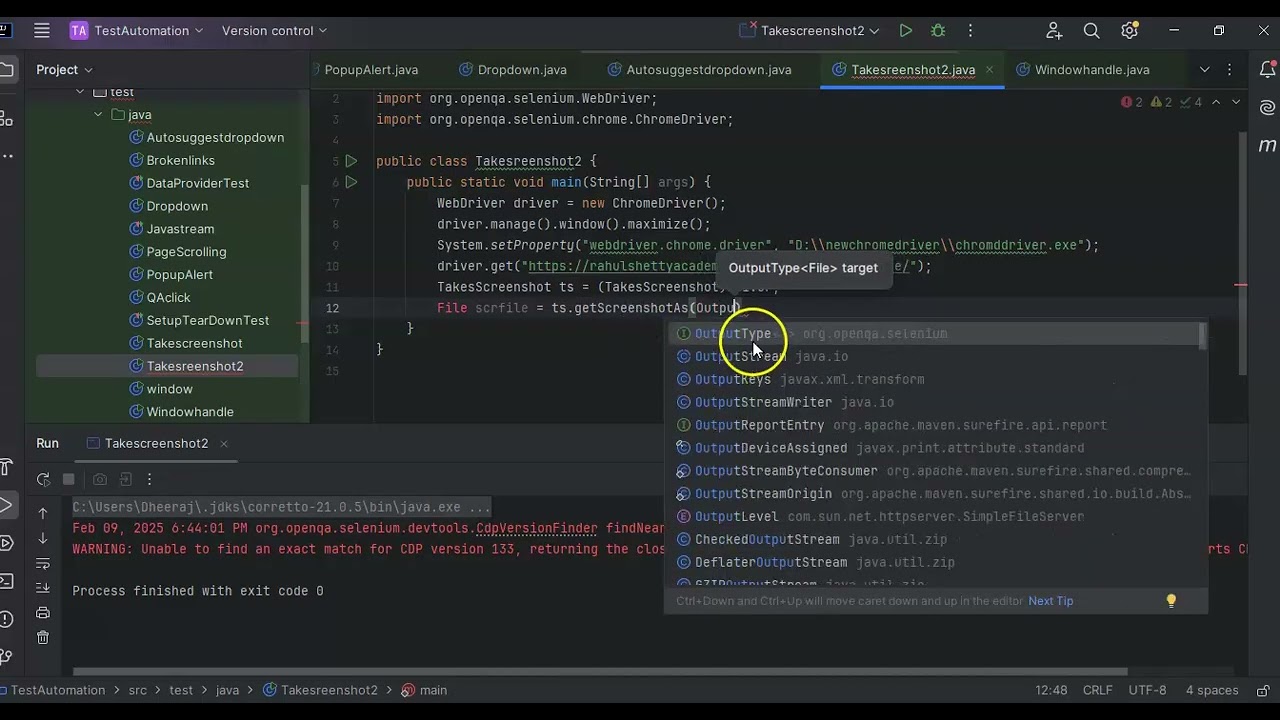Click the up arrow in console gutter

[x=43, y=513]
